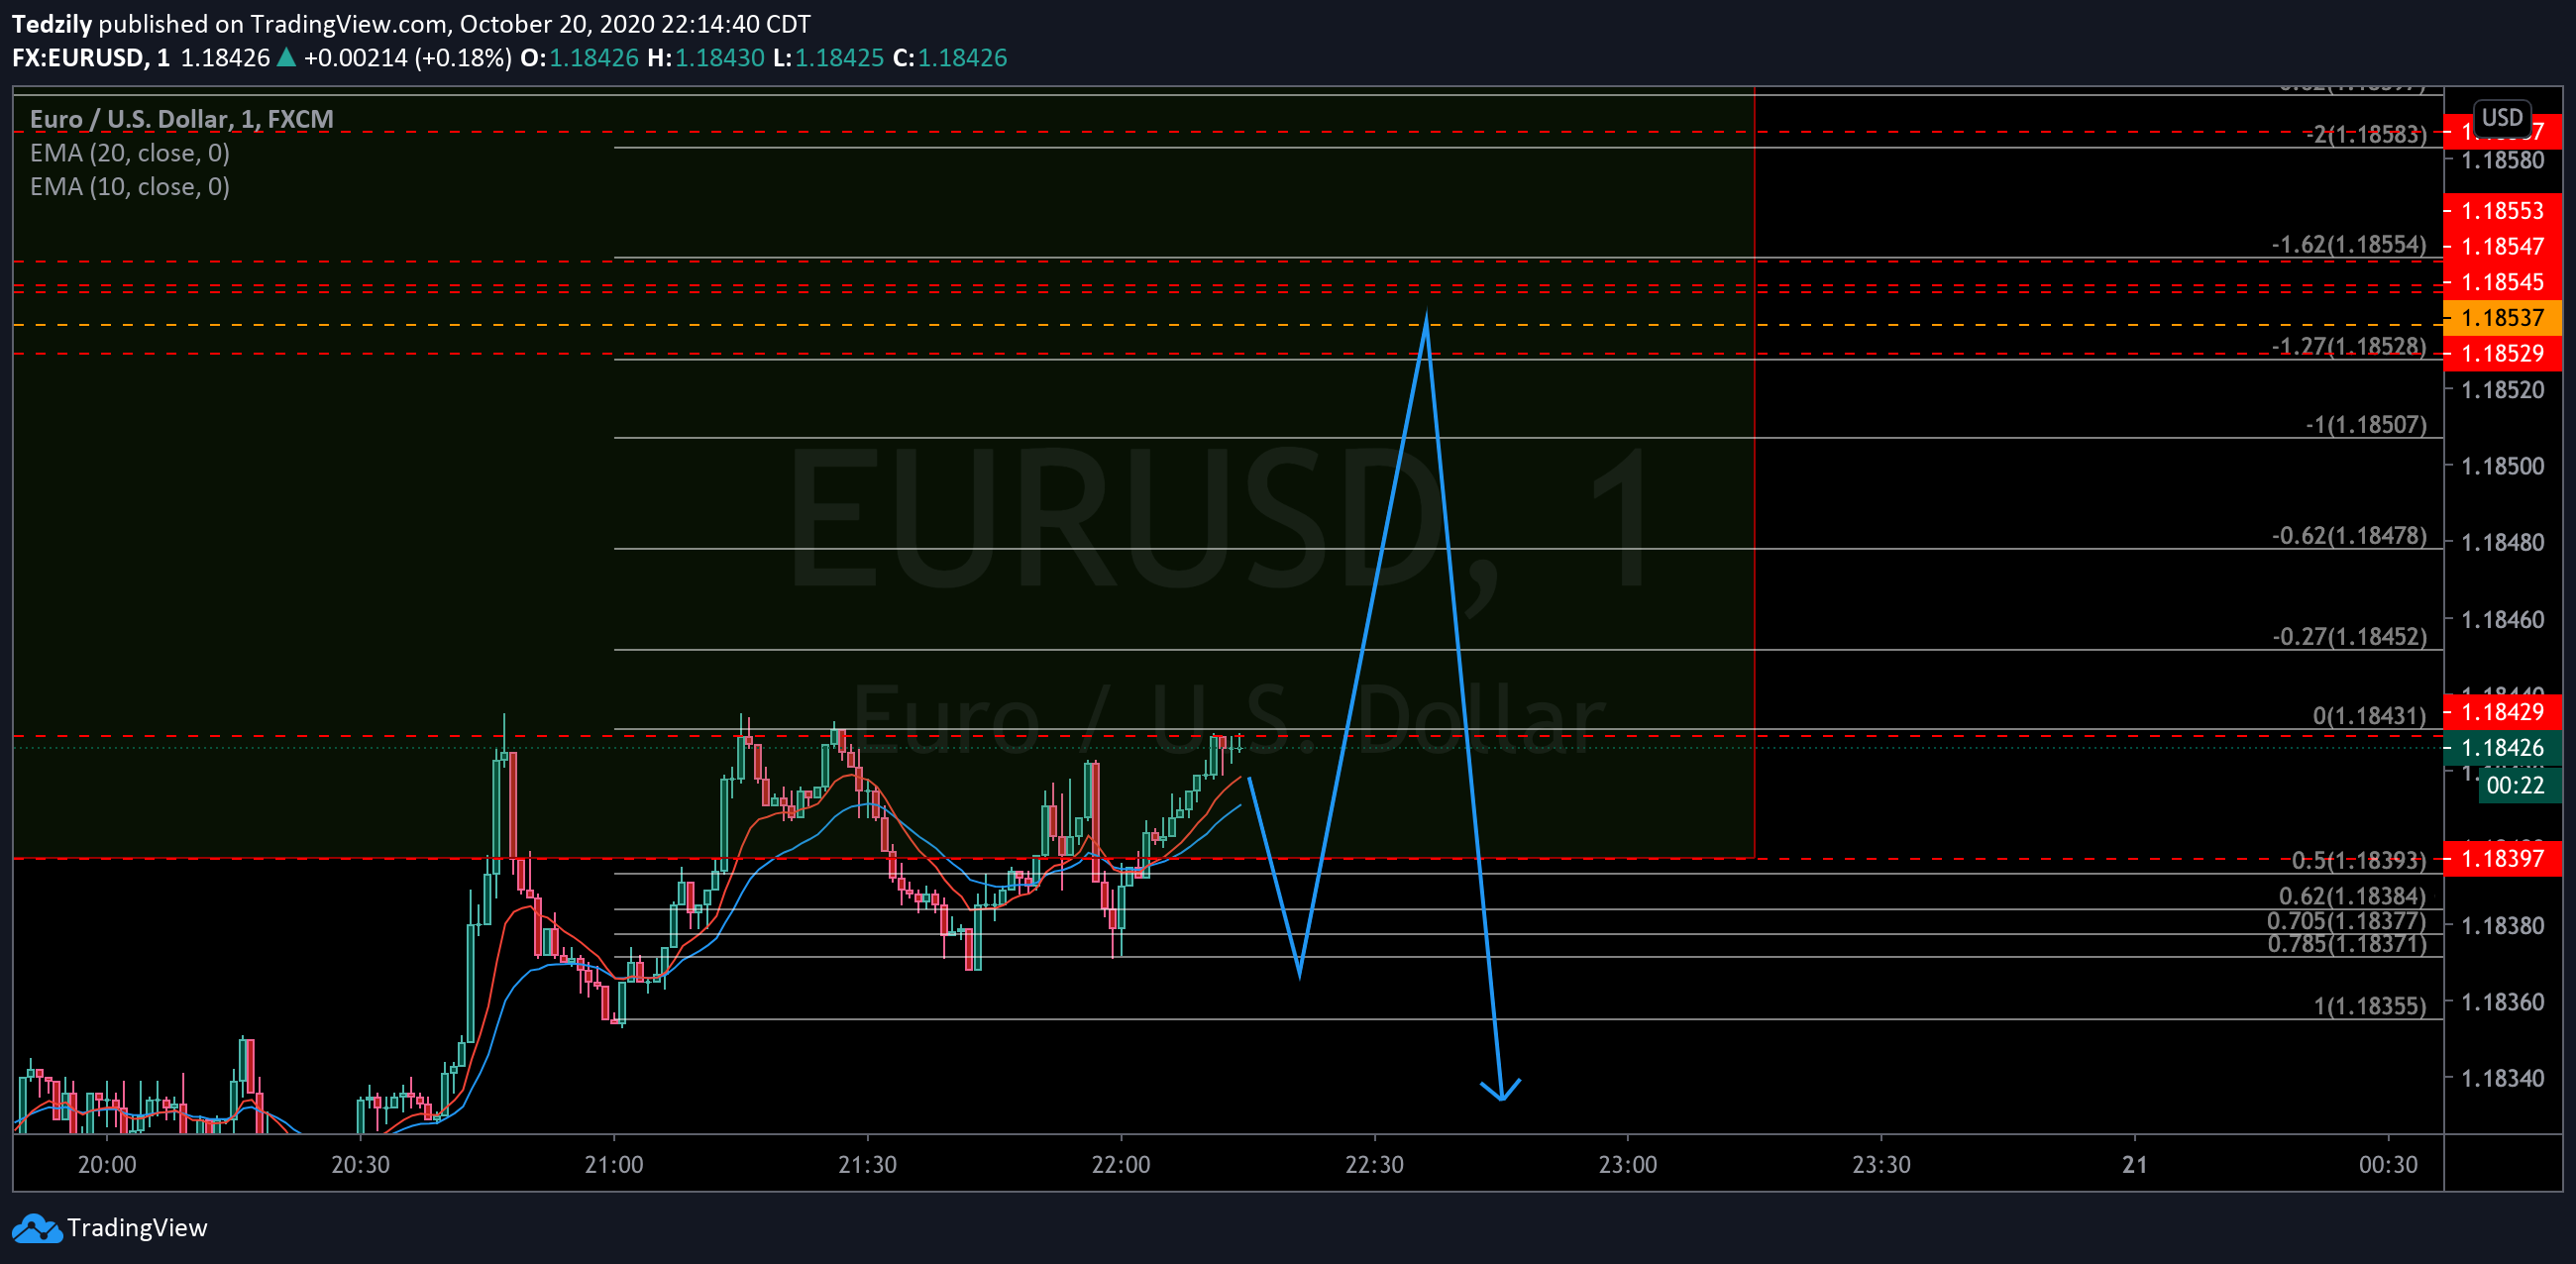
Task: Select the EMA (20, close, 0) legend
Action: click(130, 153)
